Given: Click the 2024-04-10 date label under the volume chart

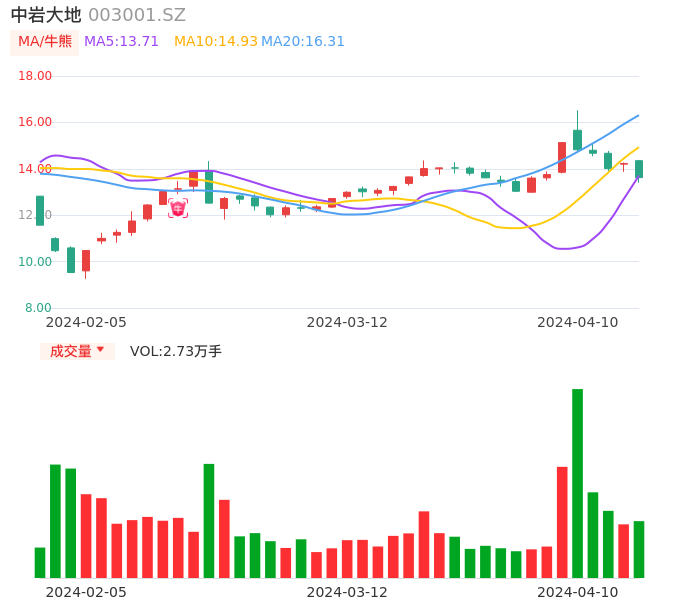Looking at the screenshot, I should point(577,592).
